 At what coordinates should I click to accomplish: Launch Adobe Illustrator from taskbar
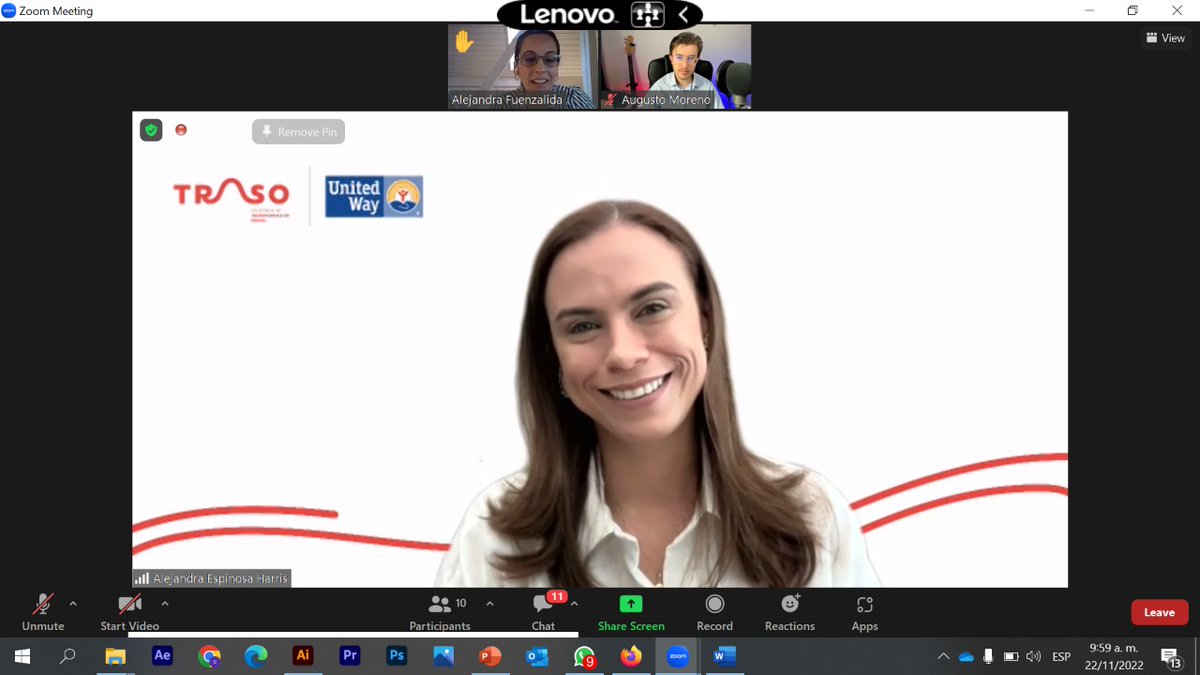pyautogui.click(x=303, y=656)
